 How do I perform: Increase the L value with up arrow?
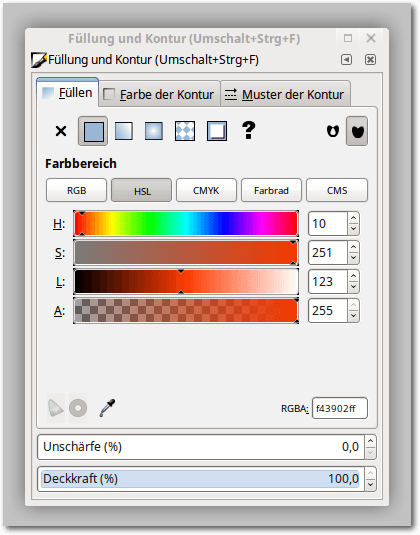[x=353, y=276]
